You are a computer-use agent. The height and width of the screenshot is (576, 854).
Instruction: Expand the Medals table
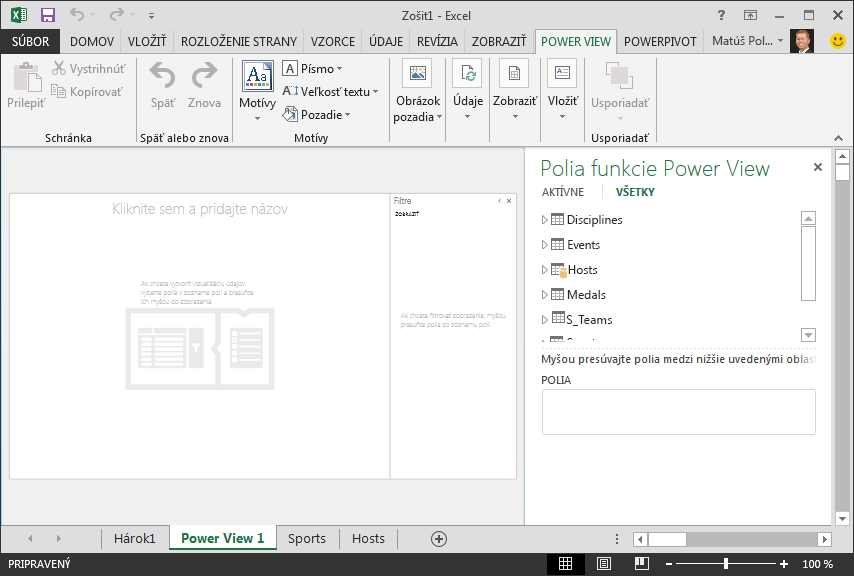[x=544, y=295]
